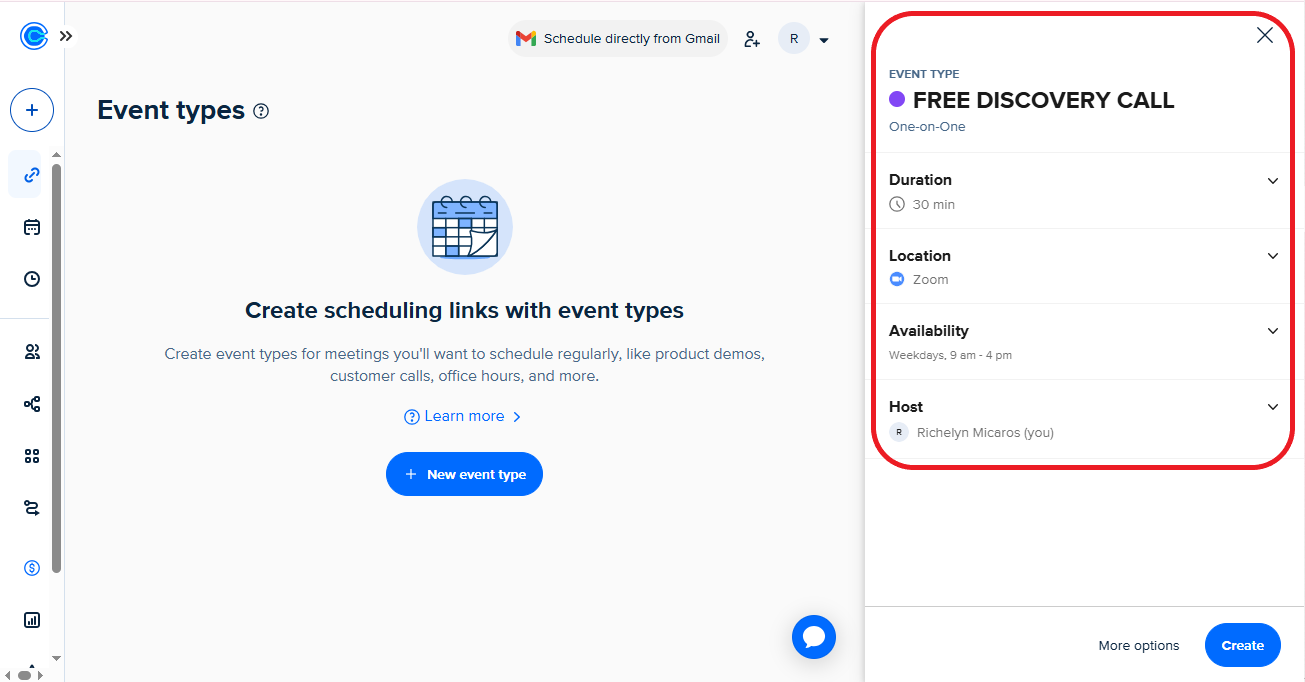Open the Availability clock icon in sidebar
The width and height of the screenshot is (1305, 682).
[x=32, y=279]
